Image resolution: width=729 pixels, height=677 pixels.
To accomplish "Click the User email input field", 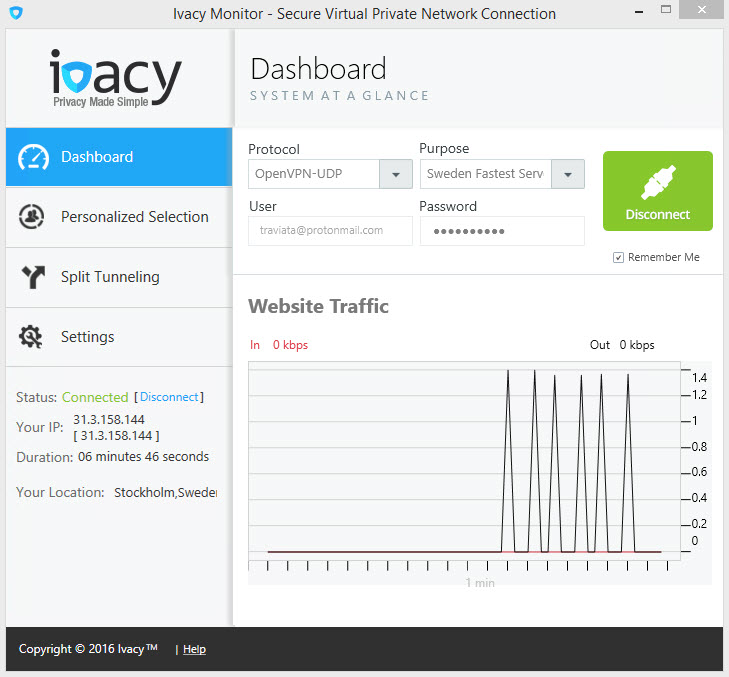I will click(x=330, y=231).
